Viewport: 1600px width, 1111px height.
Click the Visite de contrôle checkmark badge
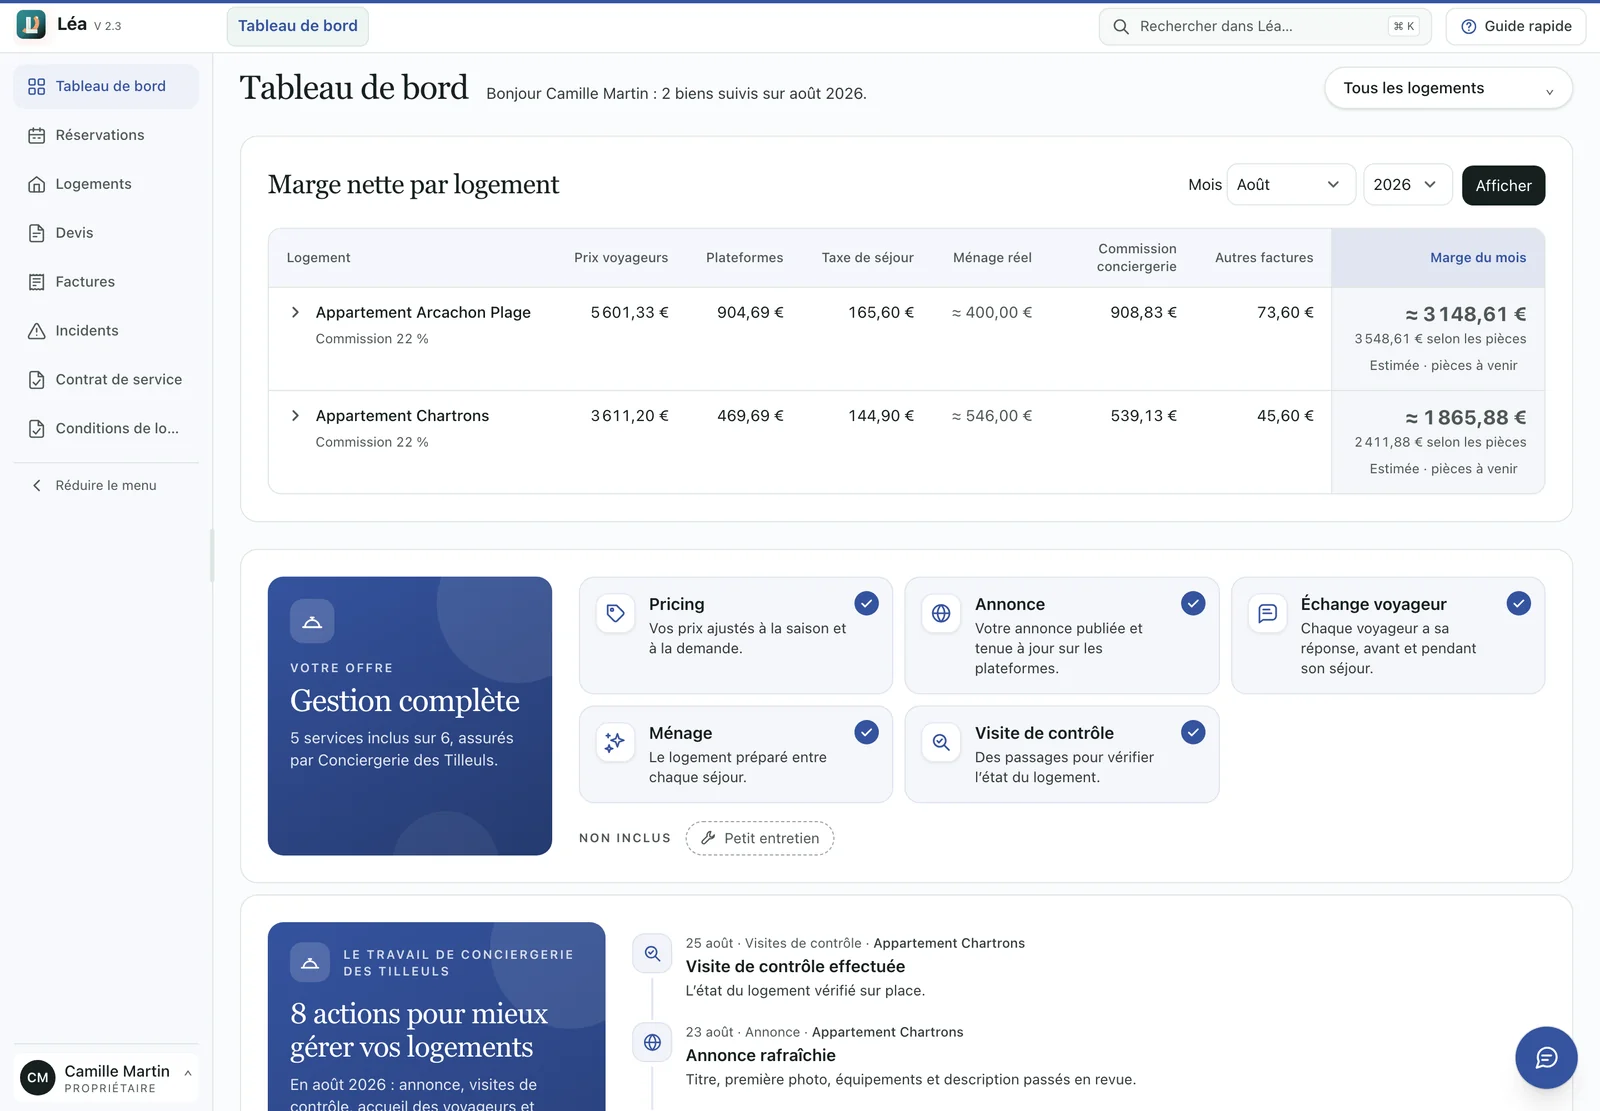pyautogui.click(x=1193, y=732)
